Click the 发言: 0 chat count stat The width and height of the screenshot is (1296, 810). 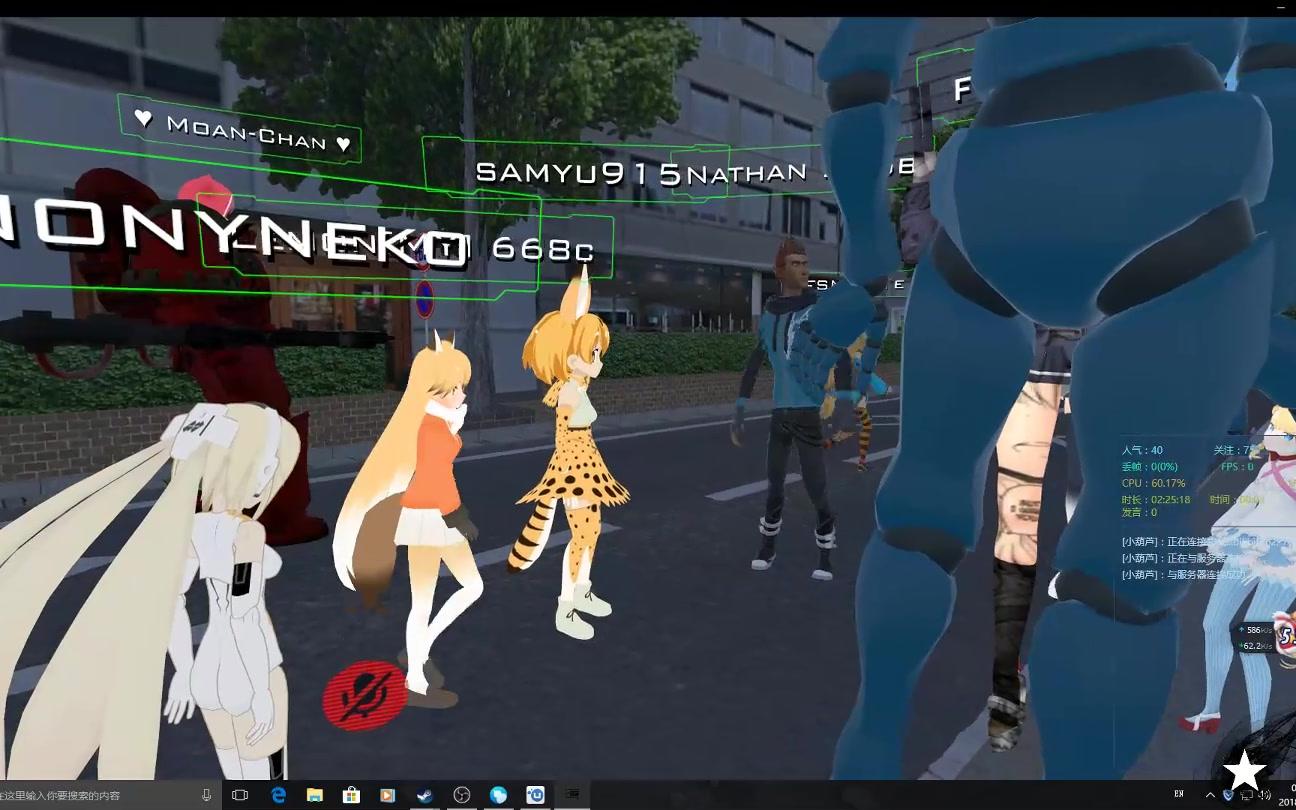click(1139, 512)
